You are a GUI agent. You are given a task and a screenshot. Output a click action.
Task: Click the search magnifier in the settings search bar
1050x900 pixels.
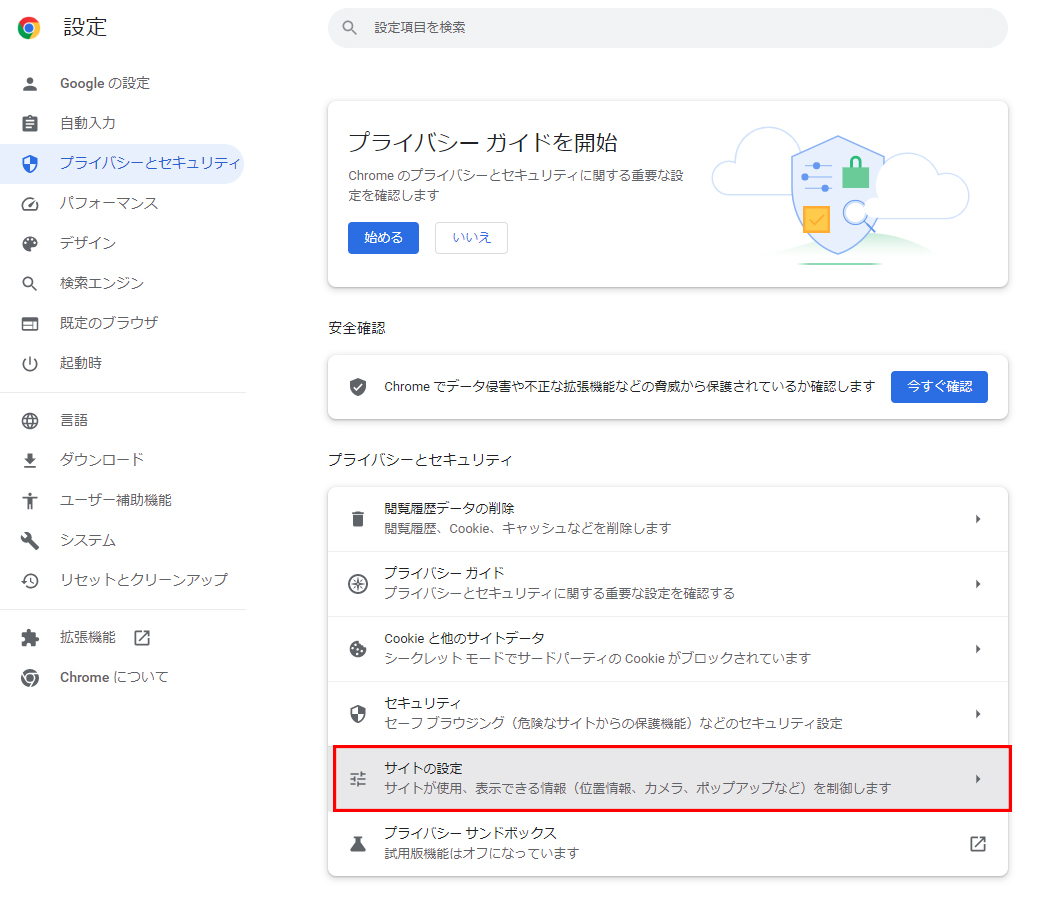[x=349, y=27]
